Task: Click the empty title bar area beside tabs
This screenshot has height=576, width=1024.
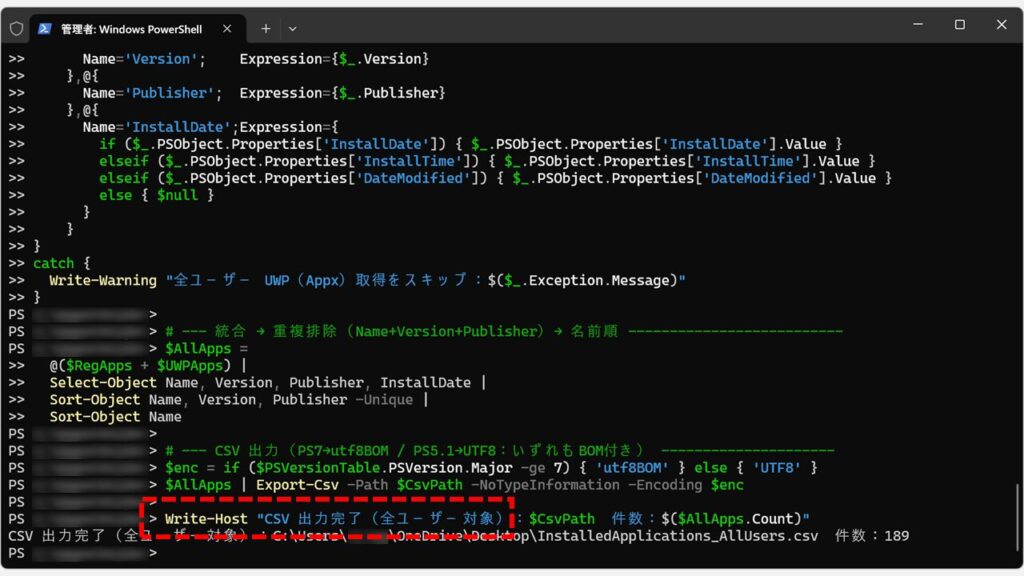Action: tap(600, 25)
